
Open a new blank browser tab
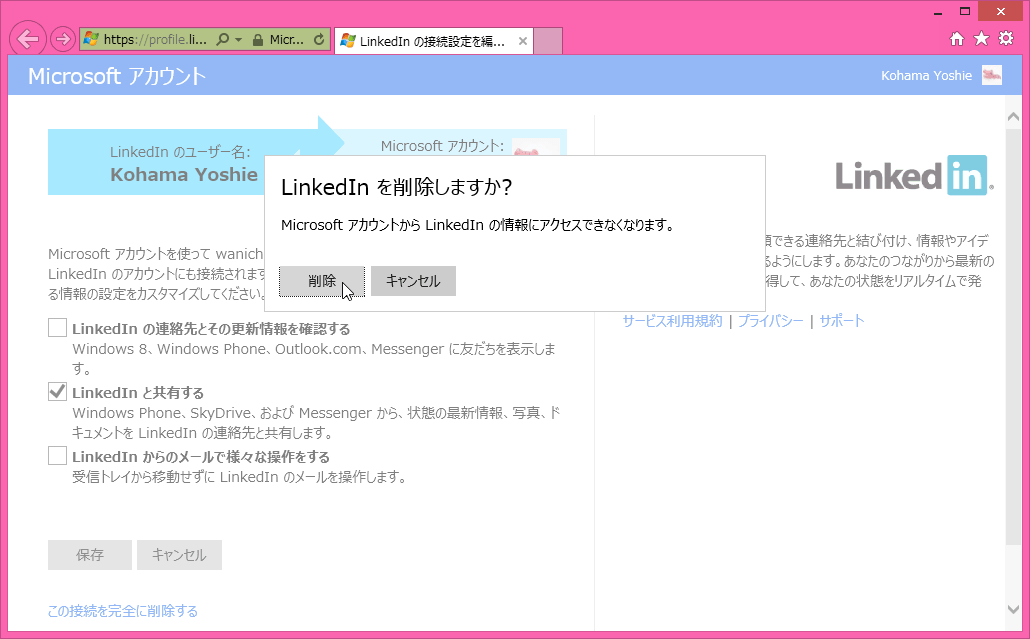click(x=548, y=41)
